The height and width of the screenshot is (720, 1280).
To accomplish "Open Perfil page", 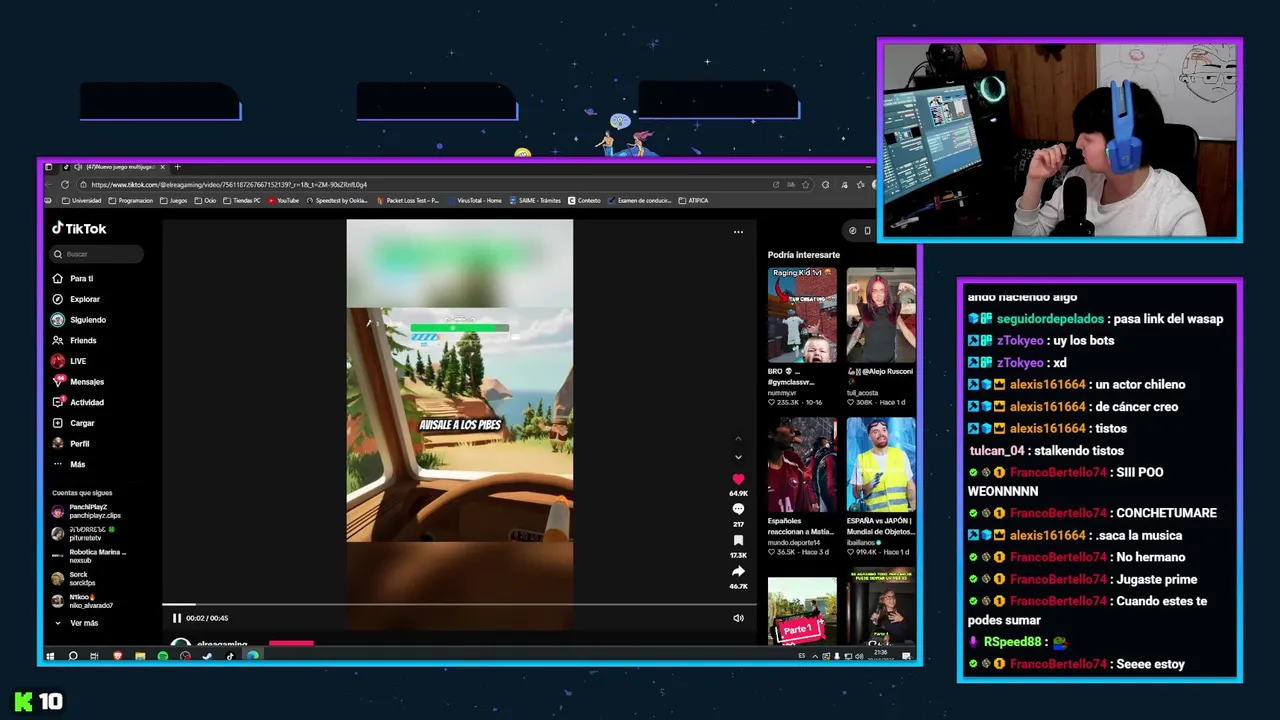I will [71, 444].
